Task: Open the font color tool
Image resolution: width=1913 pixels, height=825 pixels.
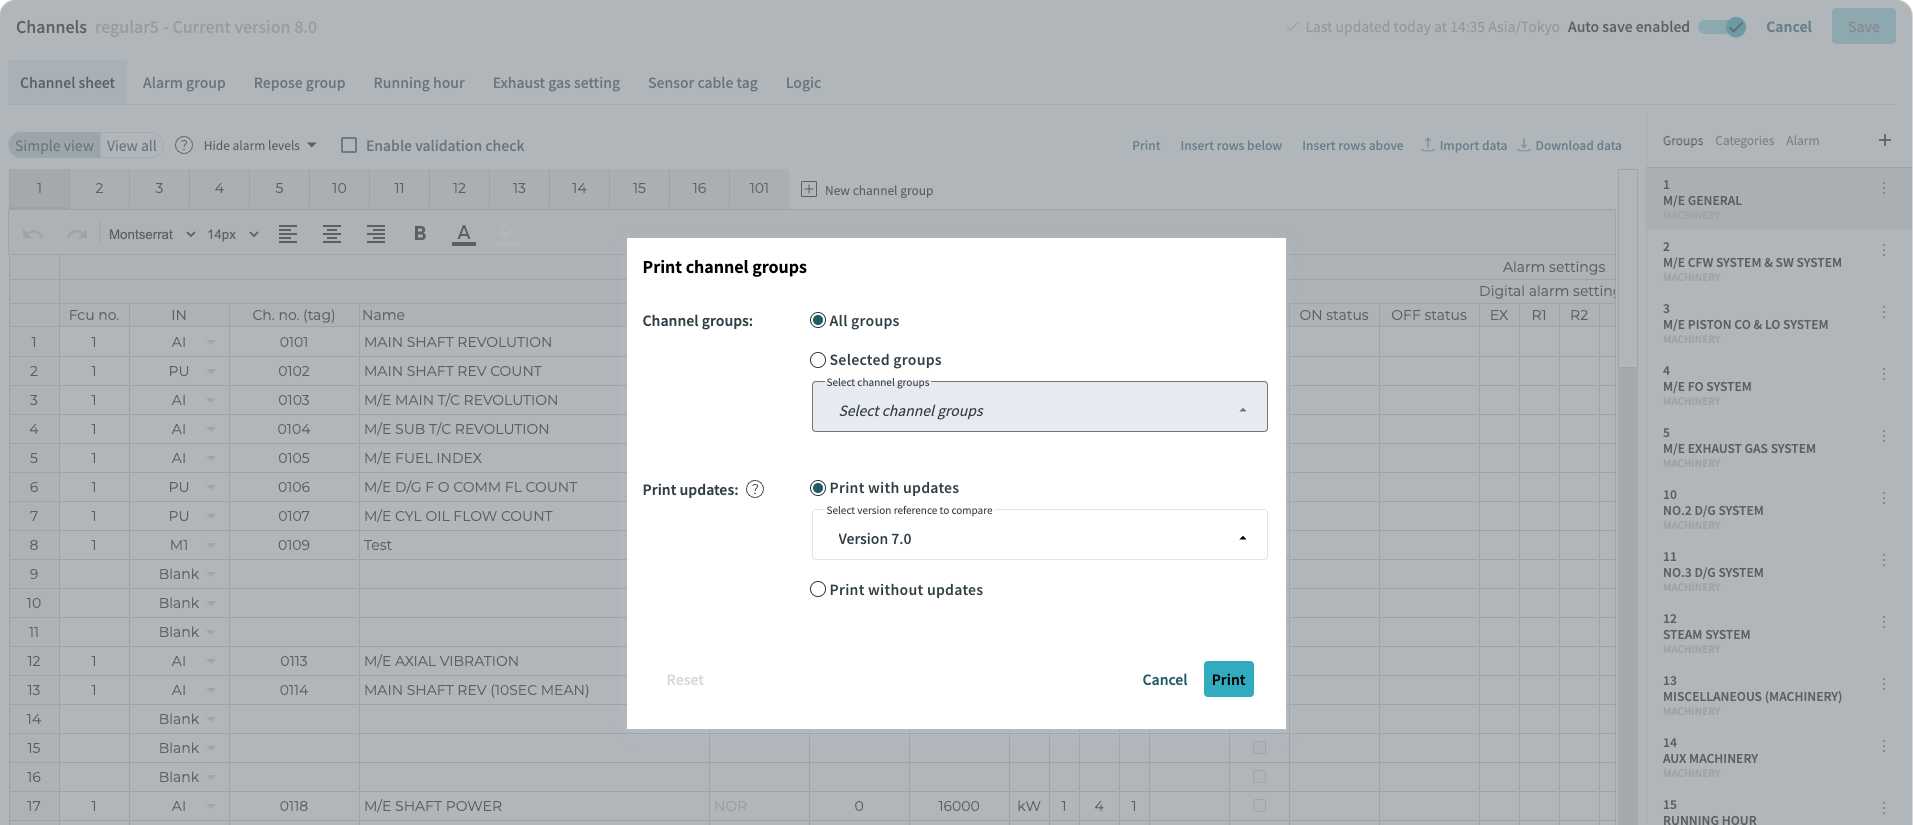Action: [x=464, y=234]
